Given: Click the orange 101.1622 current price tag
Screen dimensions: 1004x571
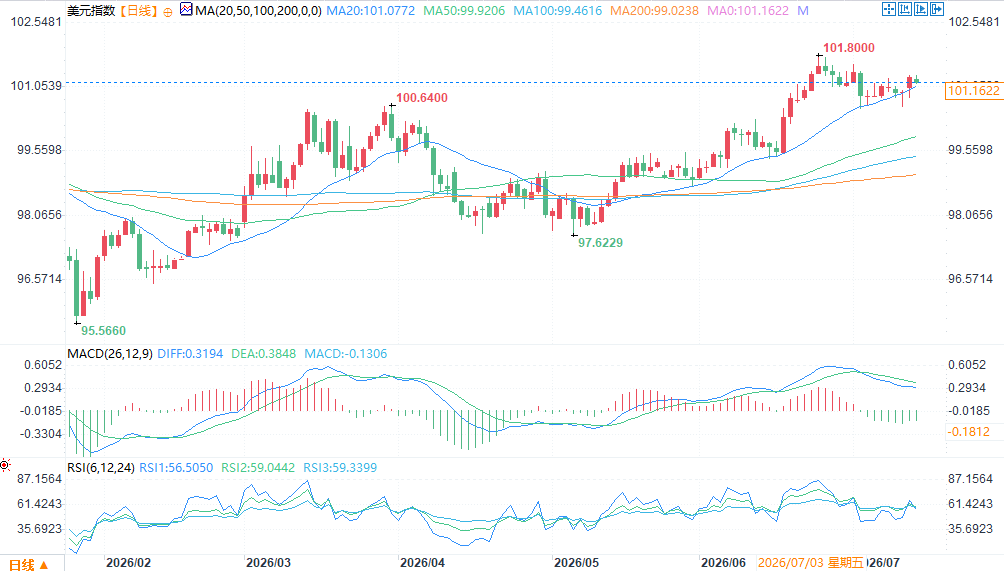Looking at the screenshot, I should (x=973, y=91).
